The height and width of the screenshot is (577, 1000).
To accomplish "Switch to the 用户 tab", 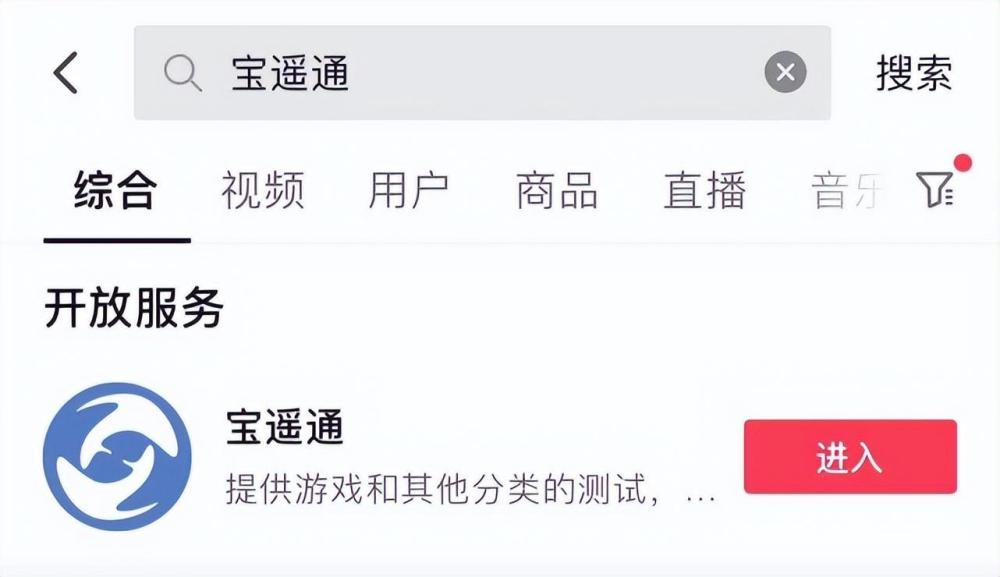I will click(412, 192).
